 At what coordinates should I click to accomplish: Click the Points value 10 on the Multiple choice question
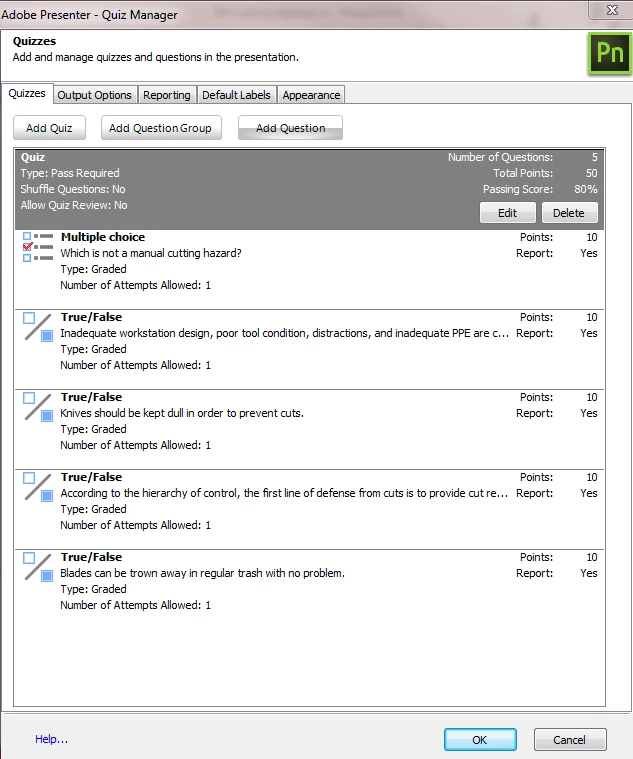592,237
